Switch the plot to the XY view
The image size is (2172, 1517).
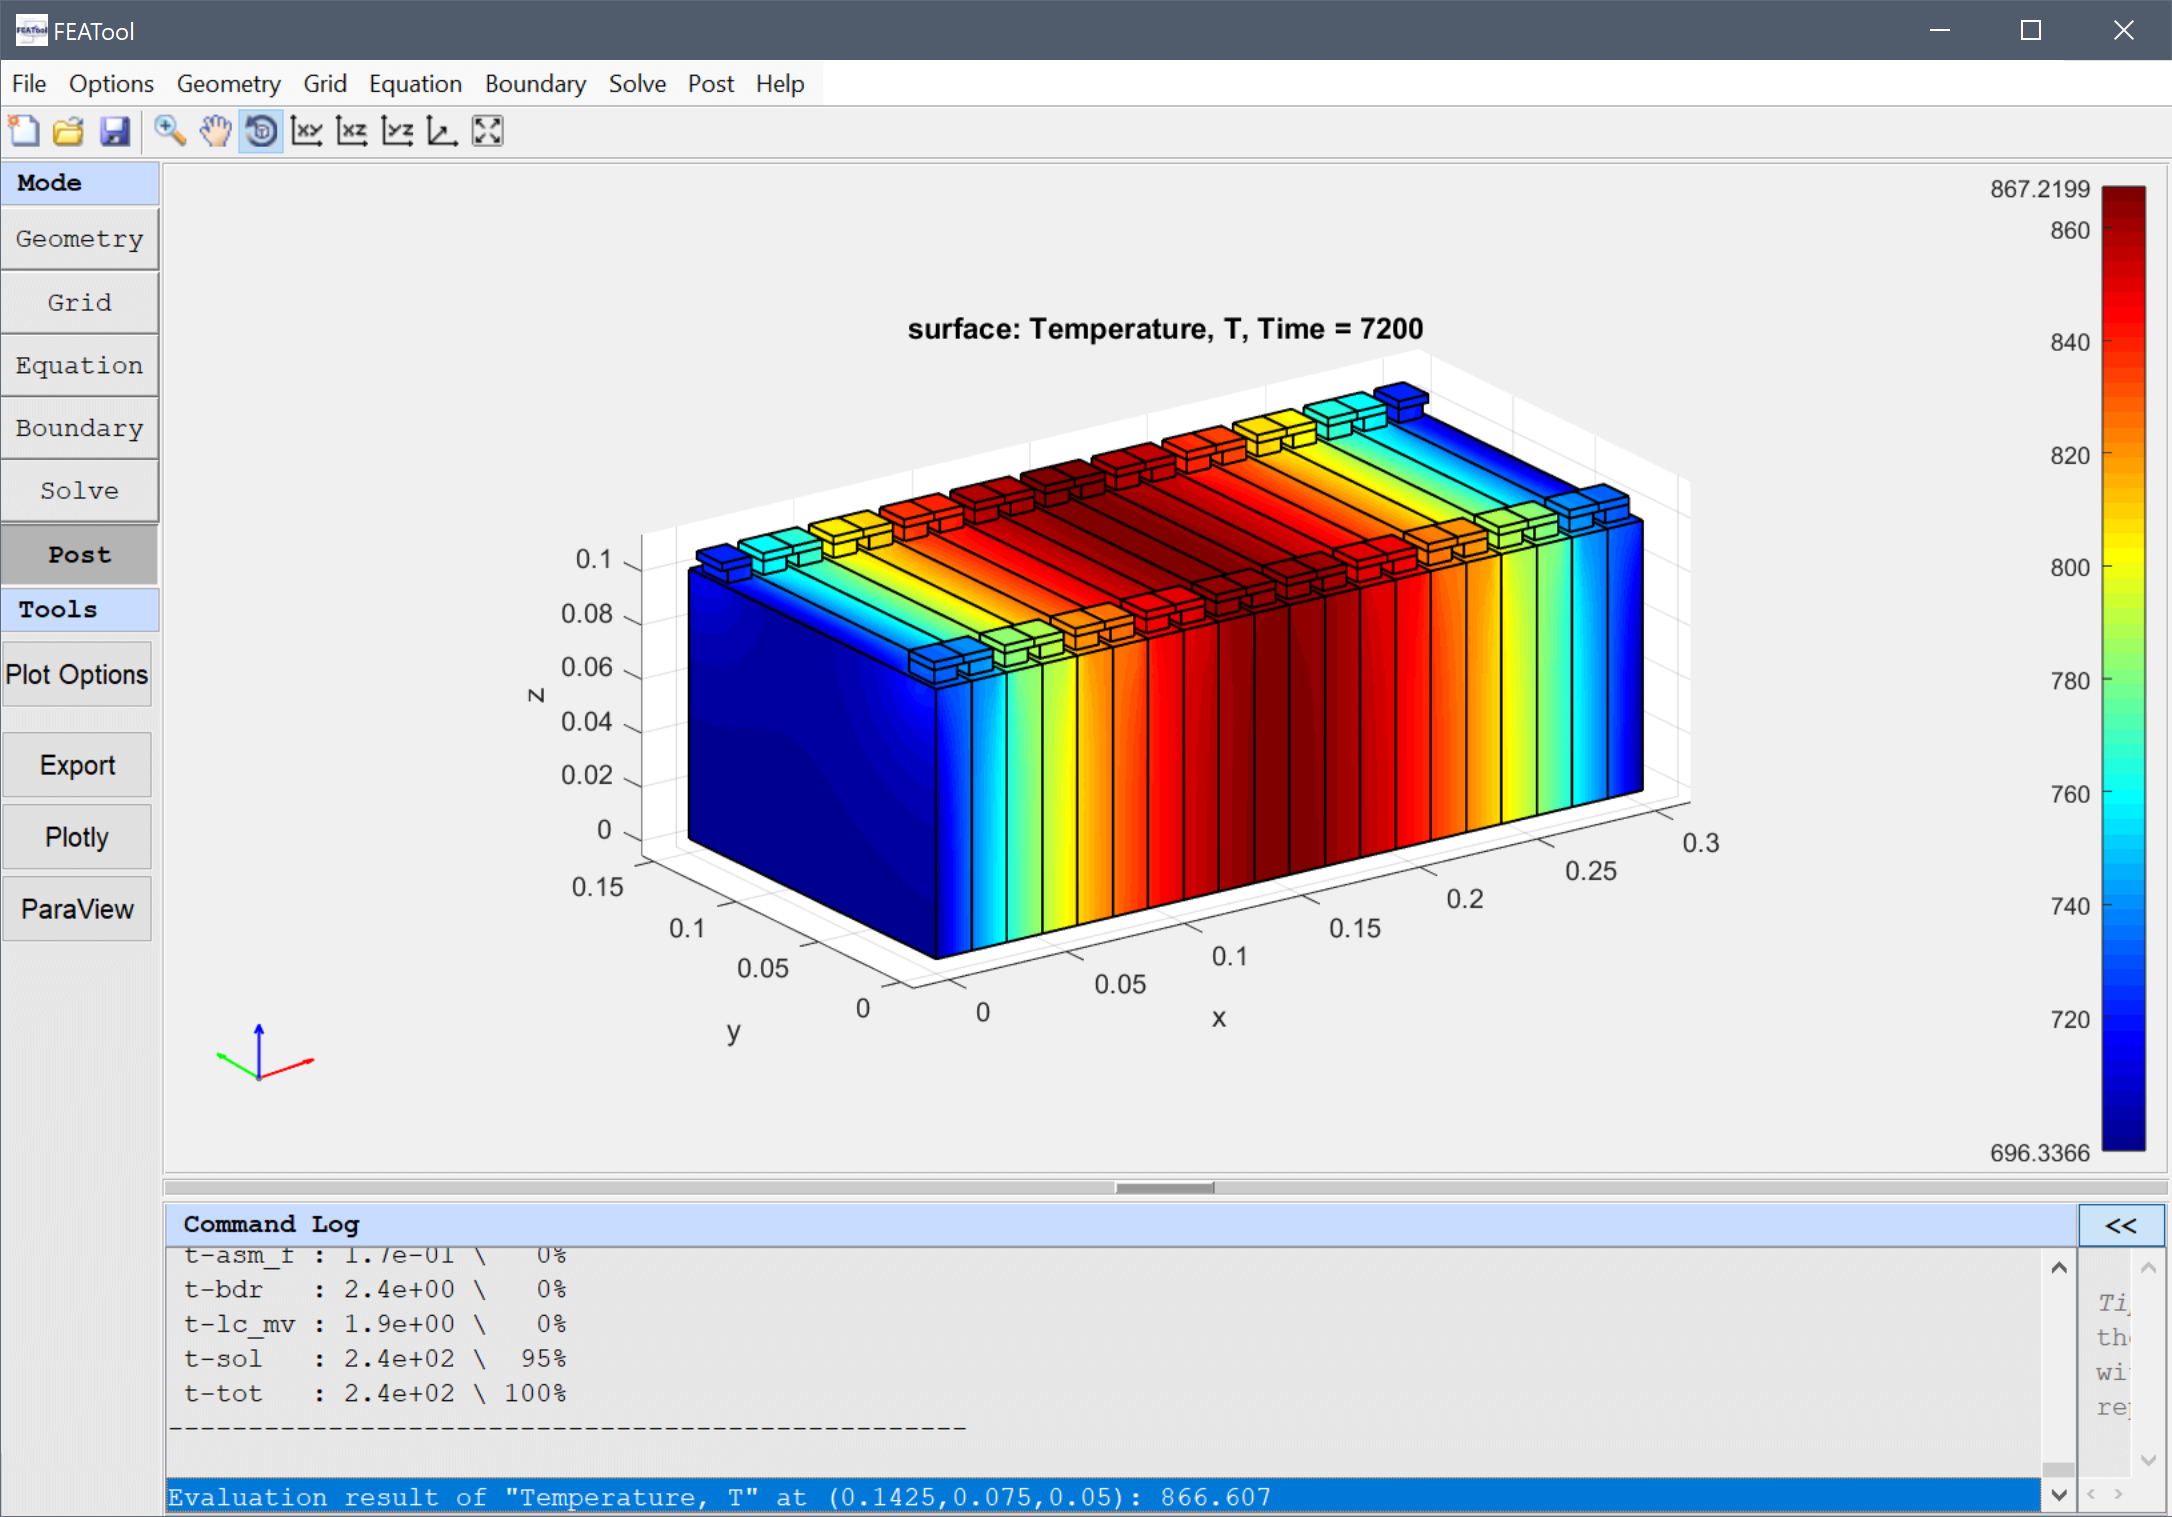[307, 131]
